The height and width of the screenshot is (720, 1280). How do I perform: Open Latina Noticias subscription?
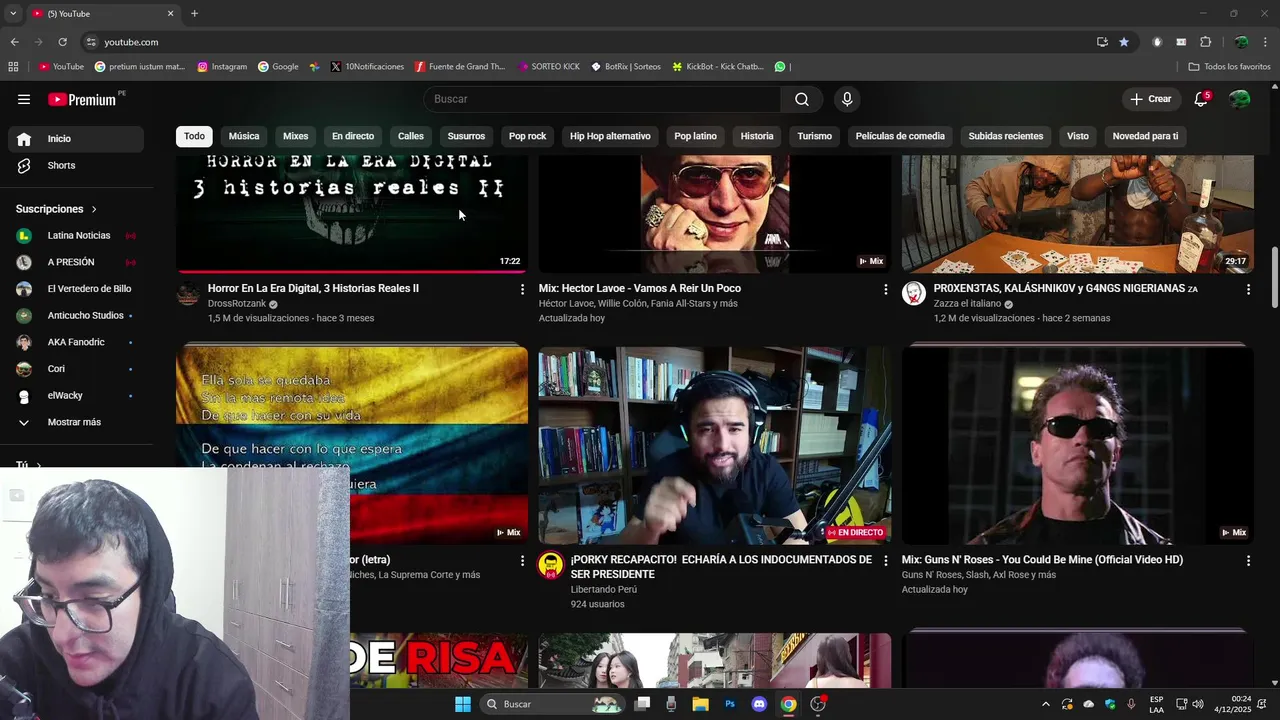75,236
